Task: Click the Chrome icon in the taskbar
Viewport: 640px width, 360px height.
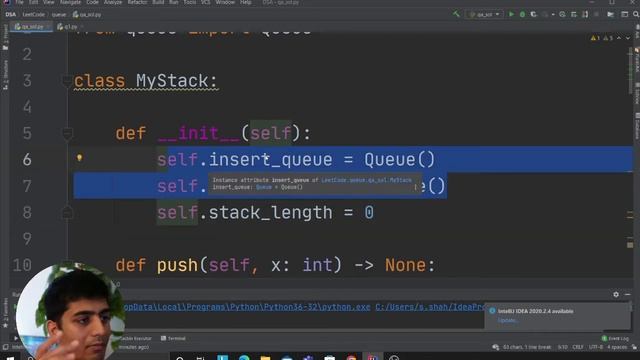Action: [x=351, y=357]
